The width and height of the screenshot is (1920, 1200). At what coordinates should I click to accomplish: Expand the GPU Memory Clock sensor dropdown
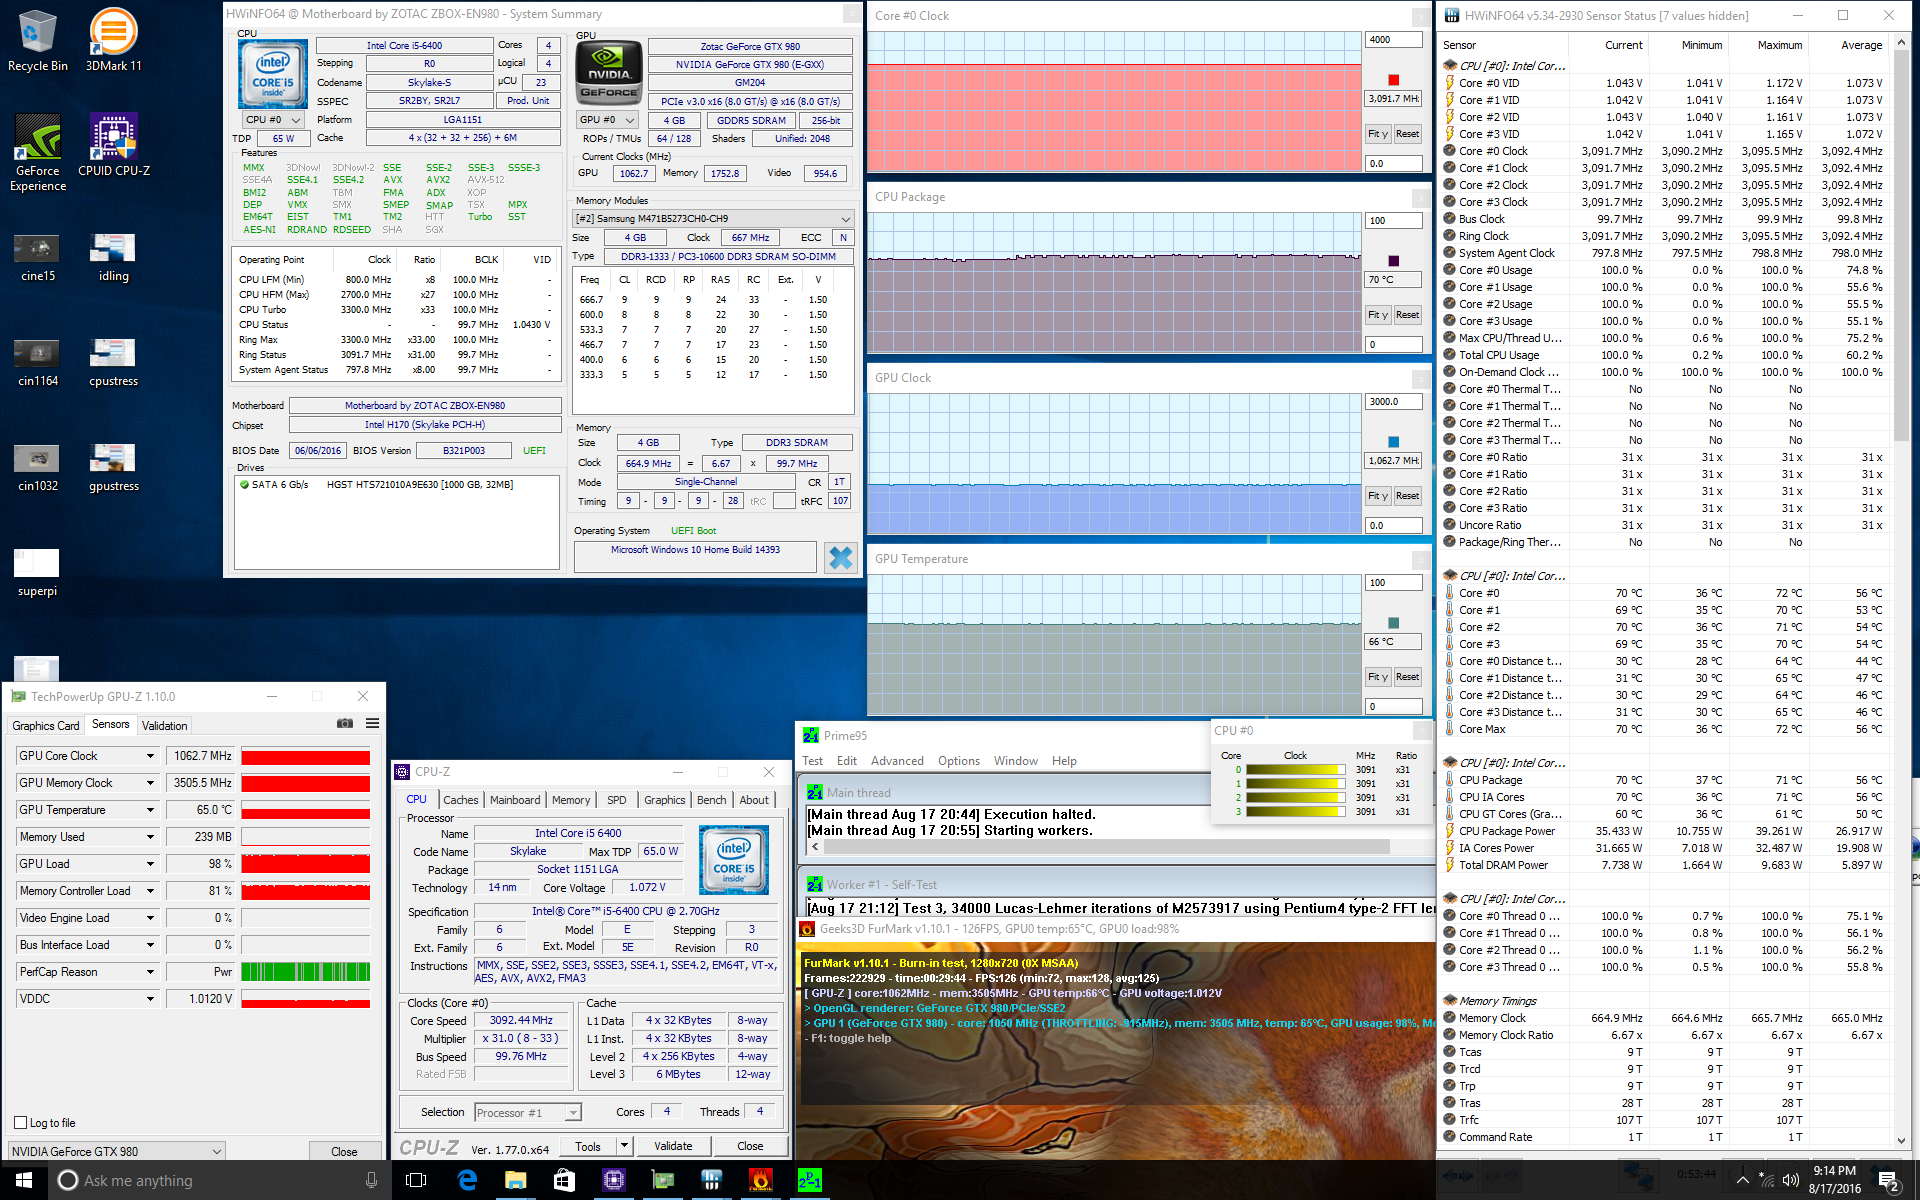click(150, 783)
